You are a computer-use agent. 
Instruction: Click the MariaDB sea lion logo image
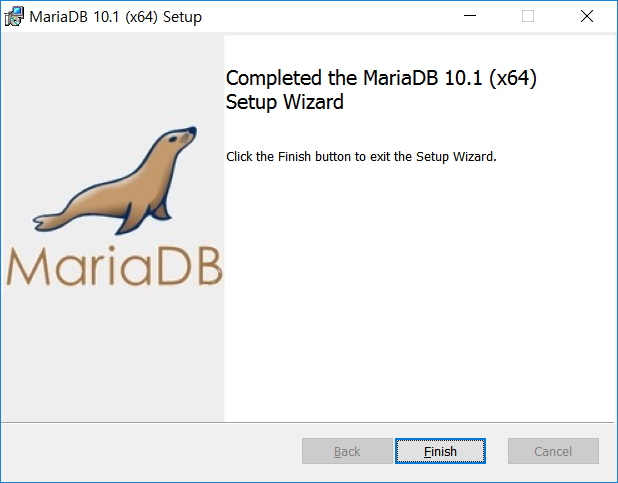(114, 205)
